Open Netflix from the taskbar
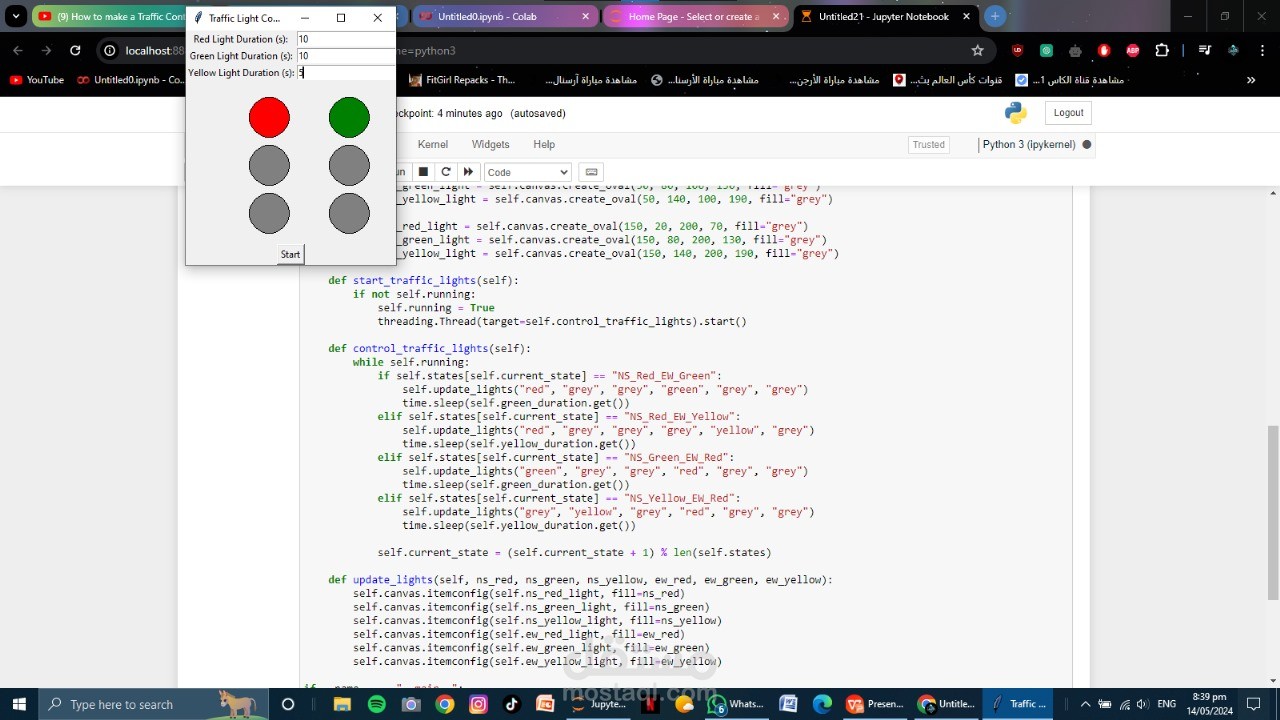Screen dimensions: 1280x720 click(x=650, y=704)
